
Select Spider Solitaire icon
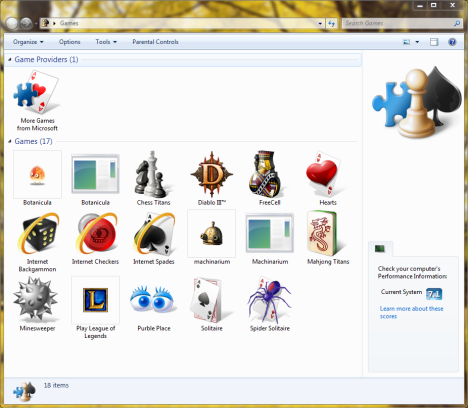tap(269, 300)
